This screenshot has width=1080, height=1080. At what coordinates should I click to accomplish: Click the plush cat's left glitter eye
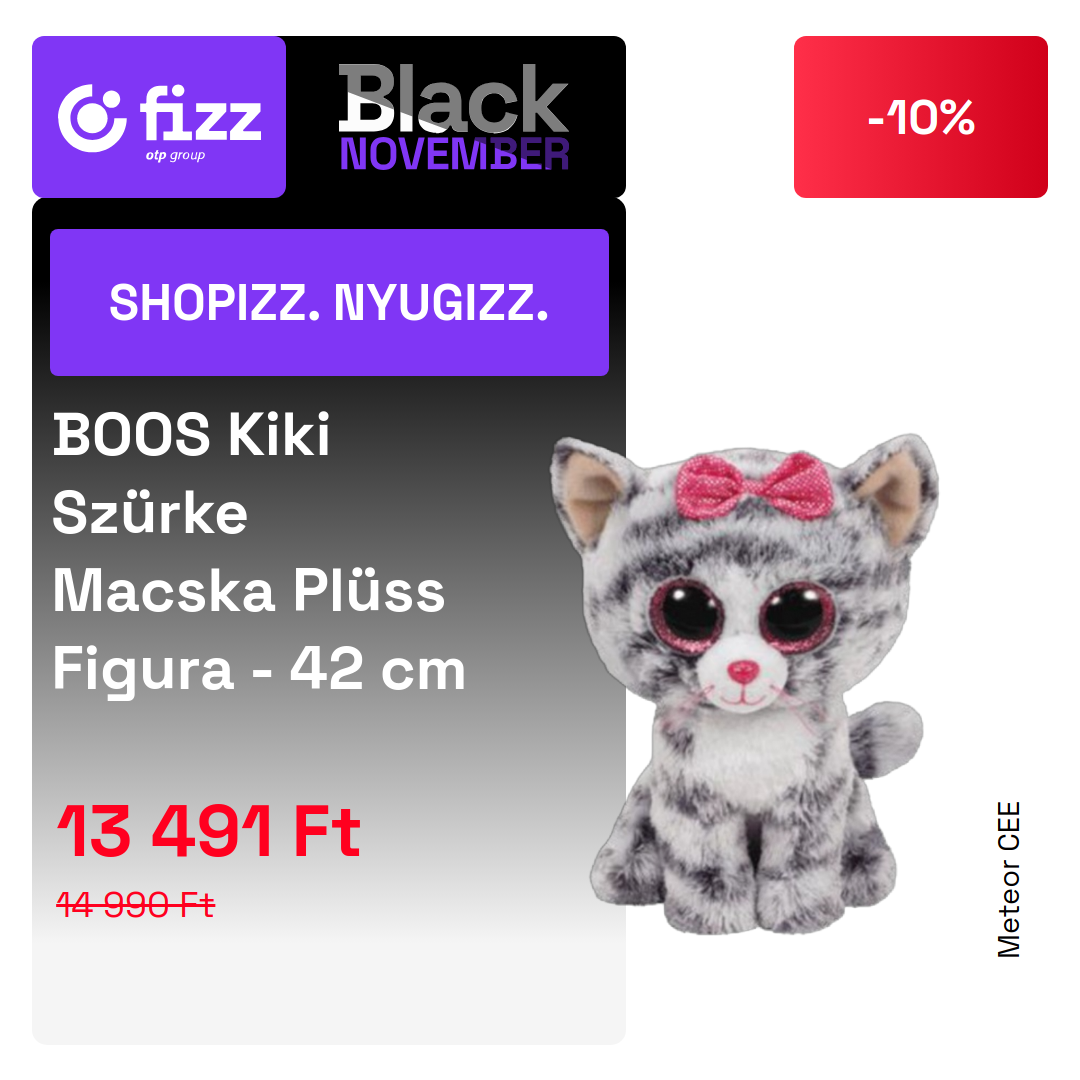(x=687, y=615)
